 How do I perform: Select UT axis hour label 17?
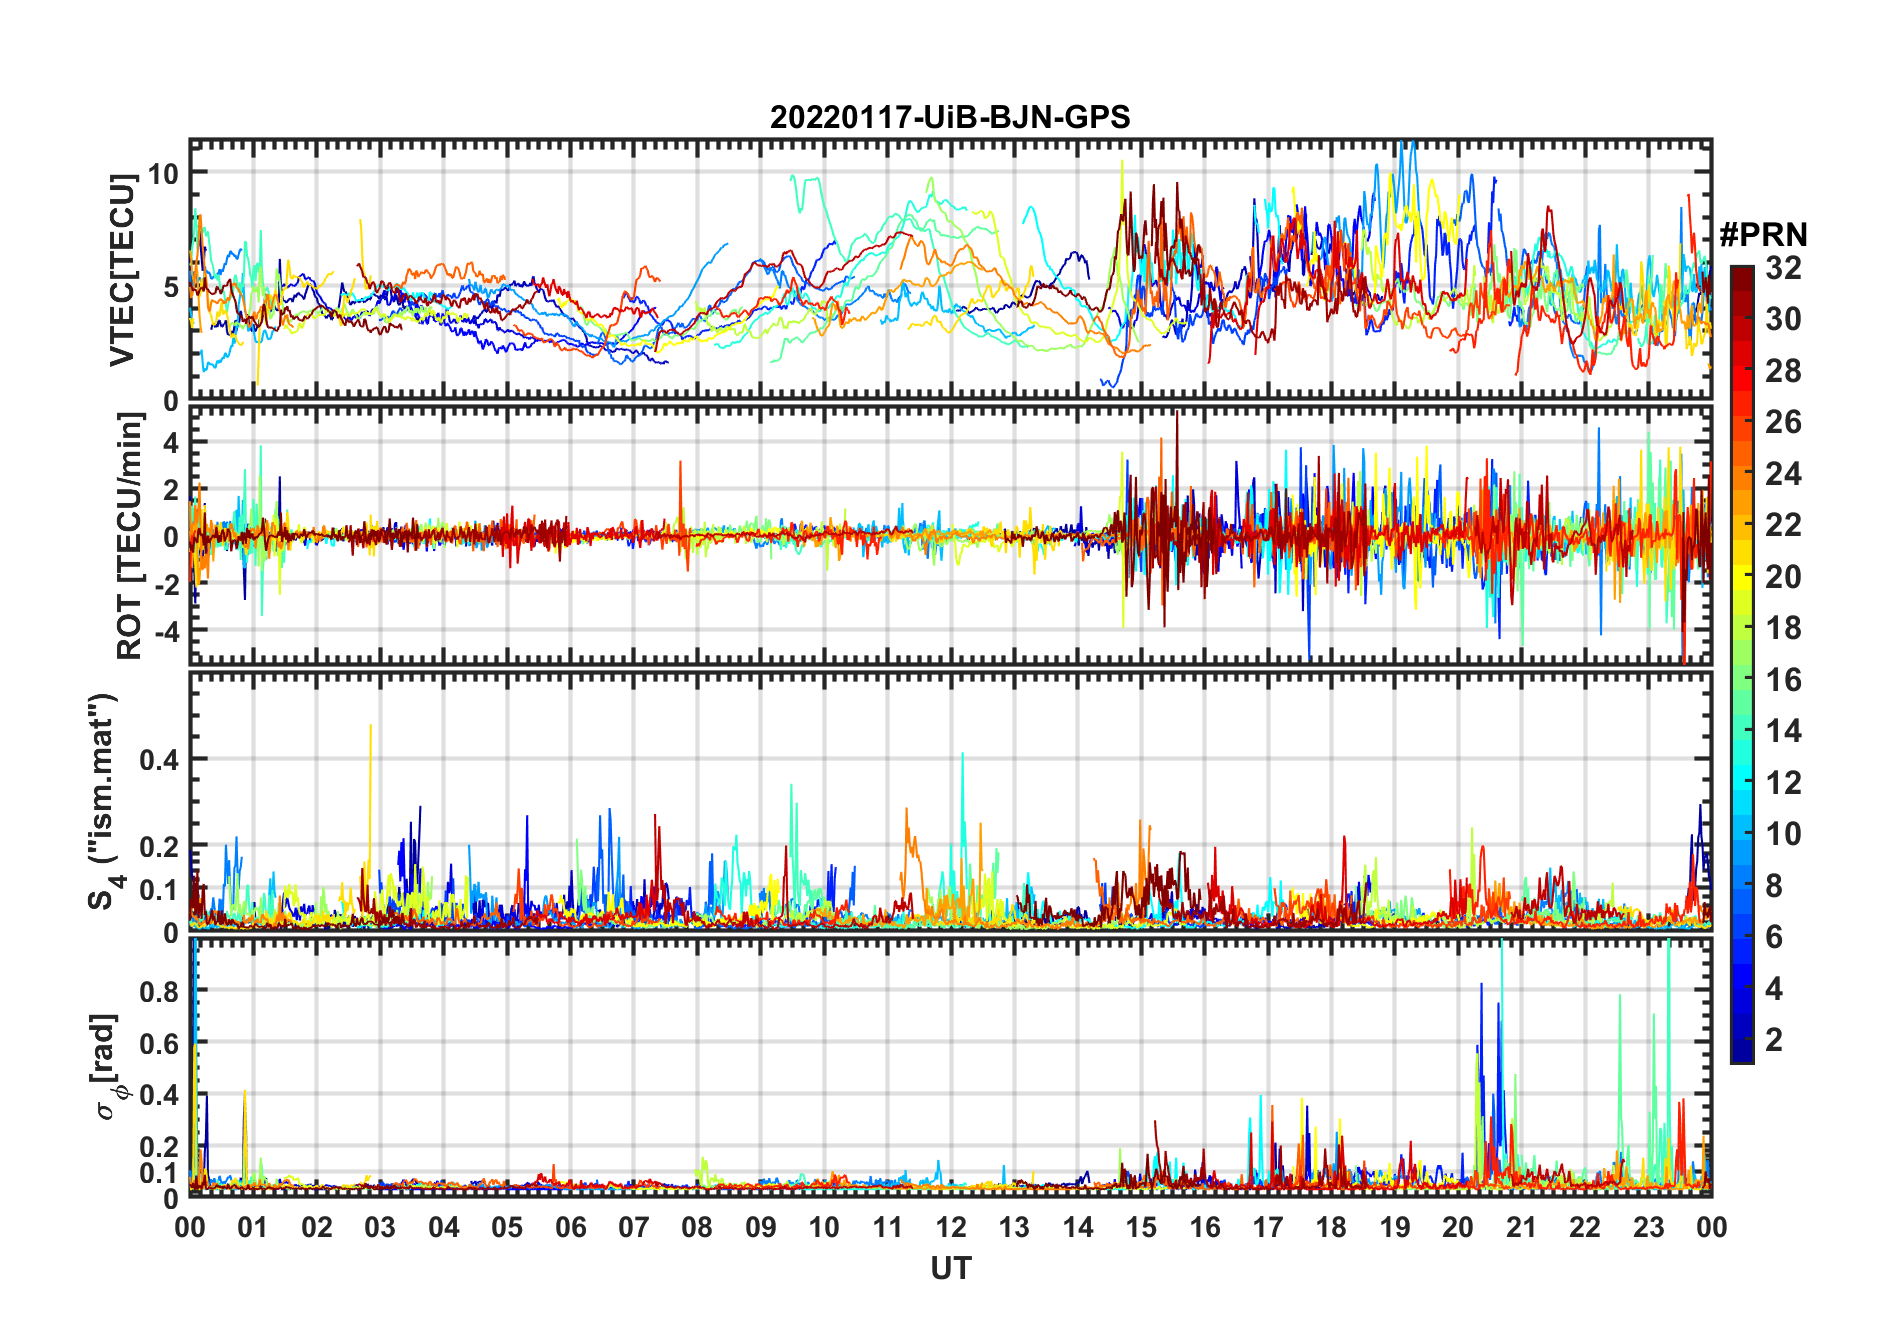1268,1228
